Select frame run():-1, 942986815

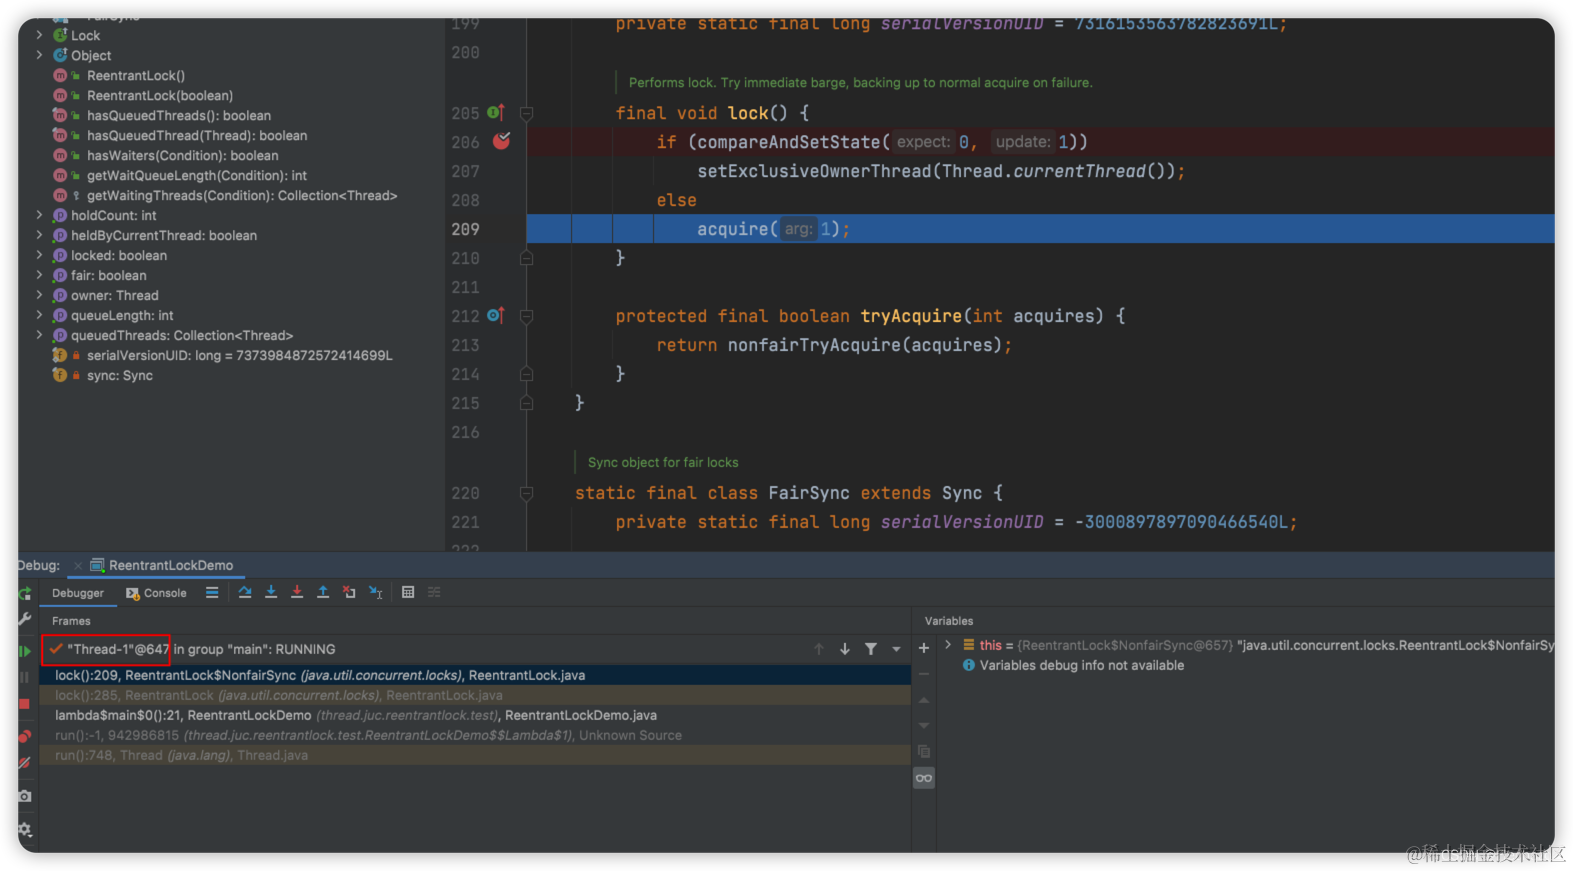tap(475, 735)
